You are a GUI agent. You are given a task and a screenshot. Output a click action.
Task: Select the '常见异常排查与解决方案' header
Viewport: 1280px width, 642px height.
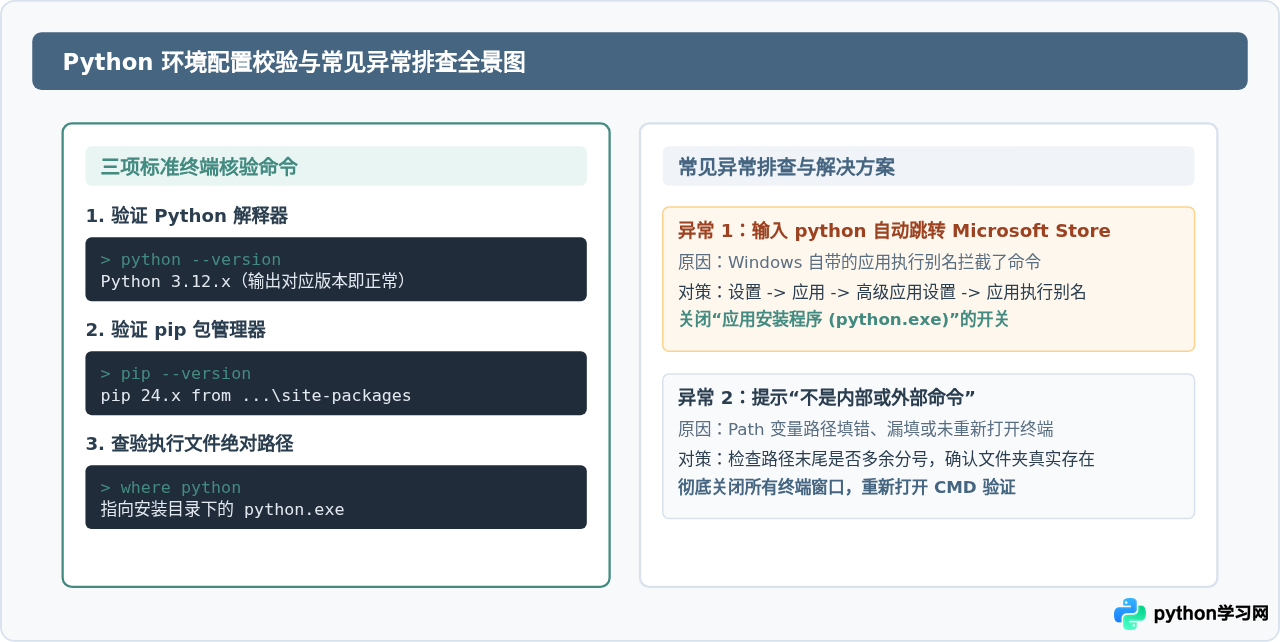coord(786,167)
